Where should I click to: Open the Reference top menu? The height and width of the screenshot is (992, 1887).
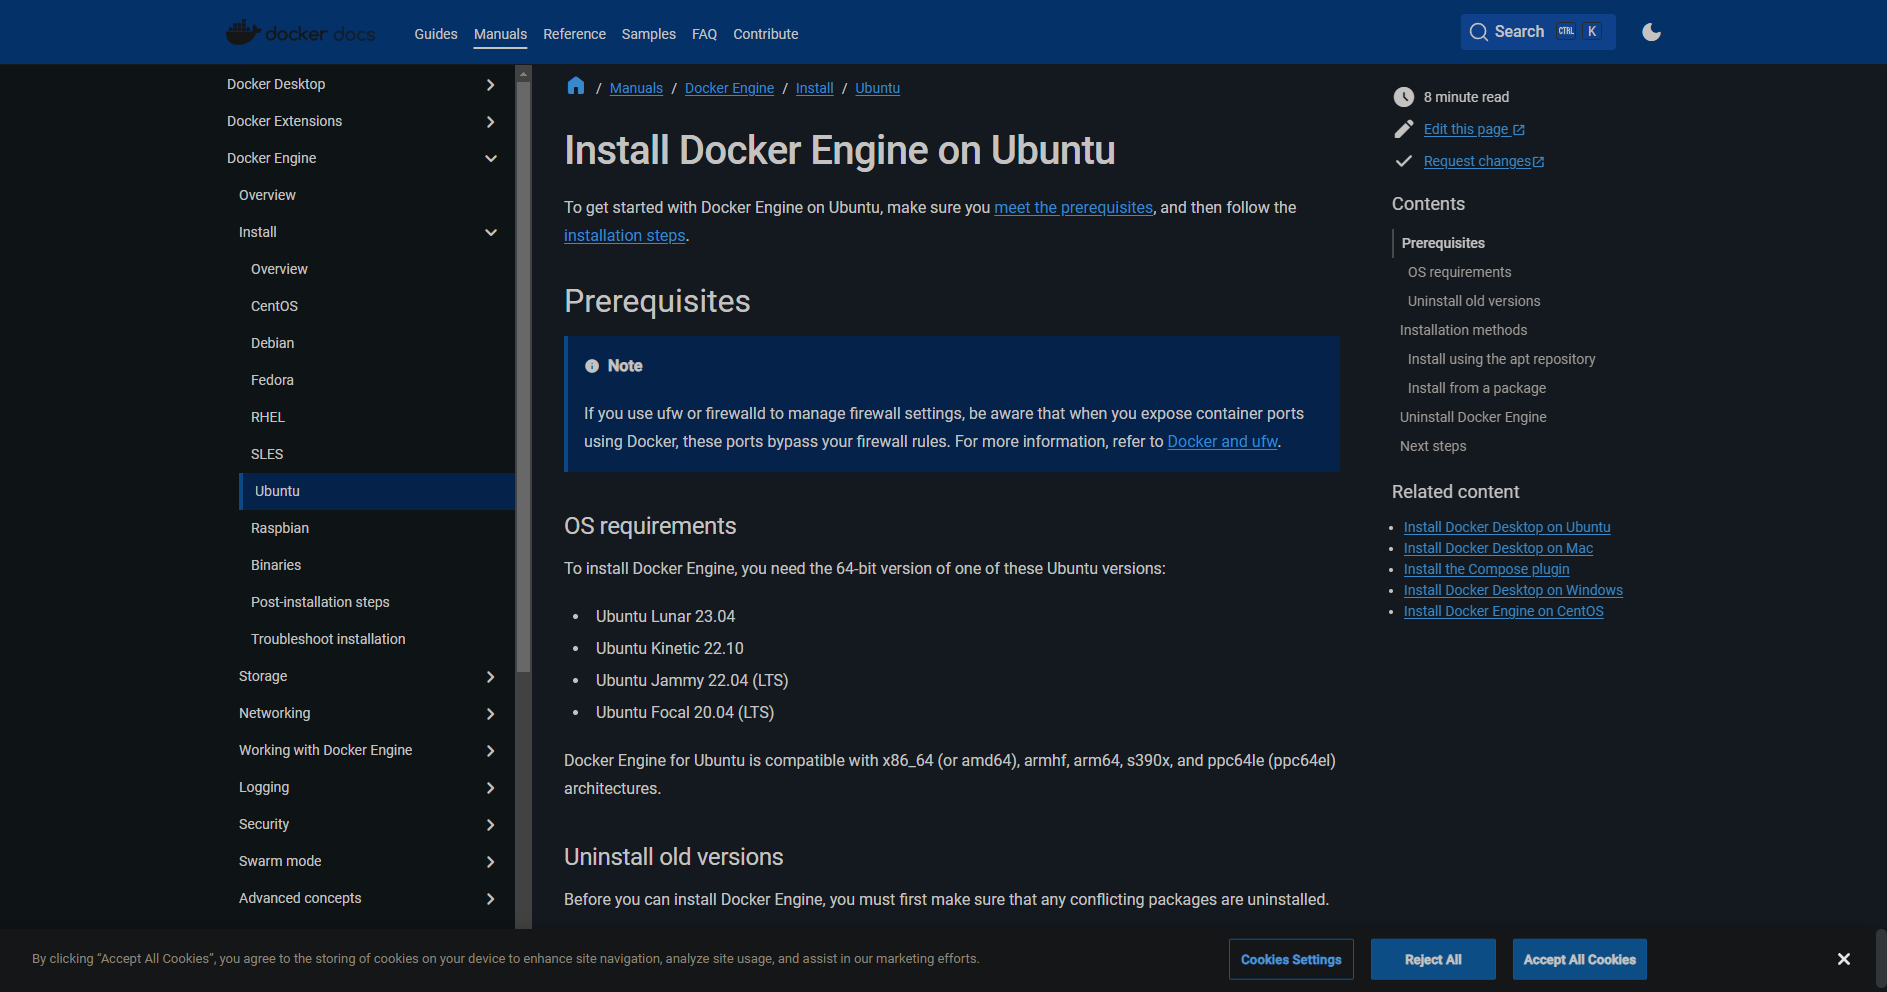(574, 34)
